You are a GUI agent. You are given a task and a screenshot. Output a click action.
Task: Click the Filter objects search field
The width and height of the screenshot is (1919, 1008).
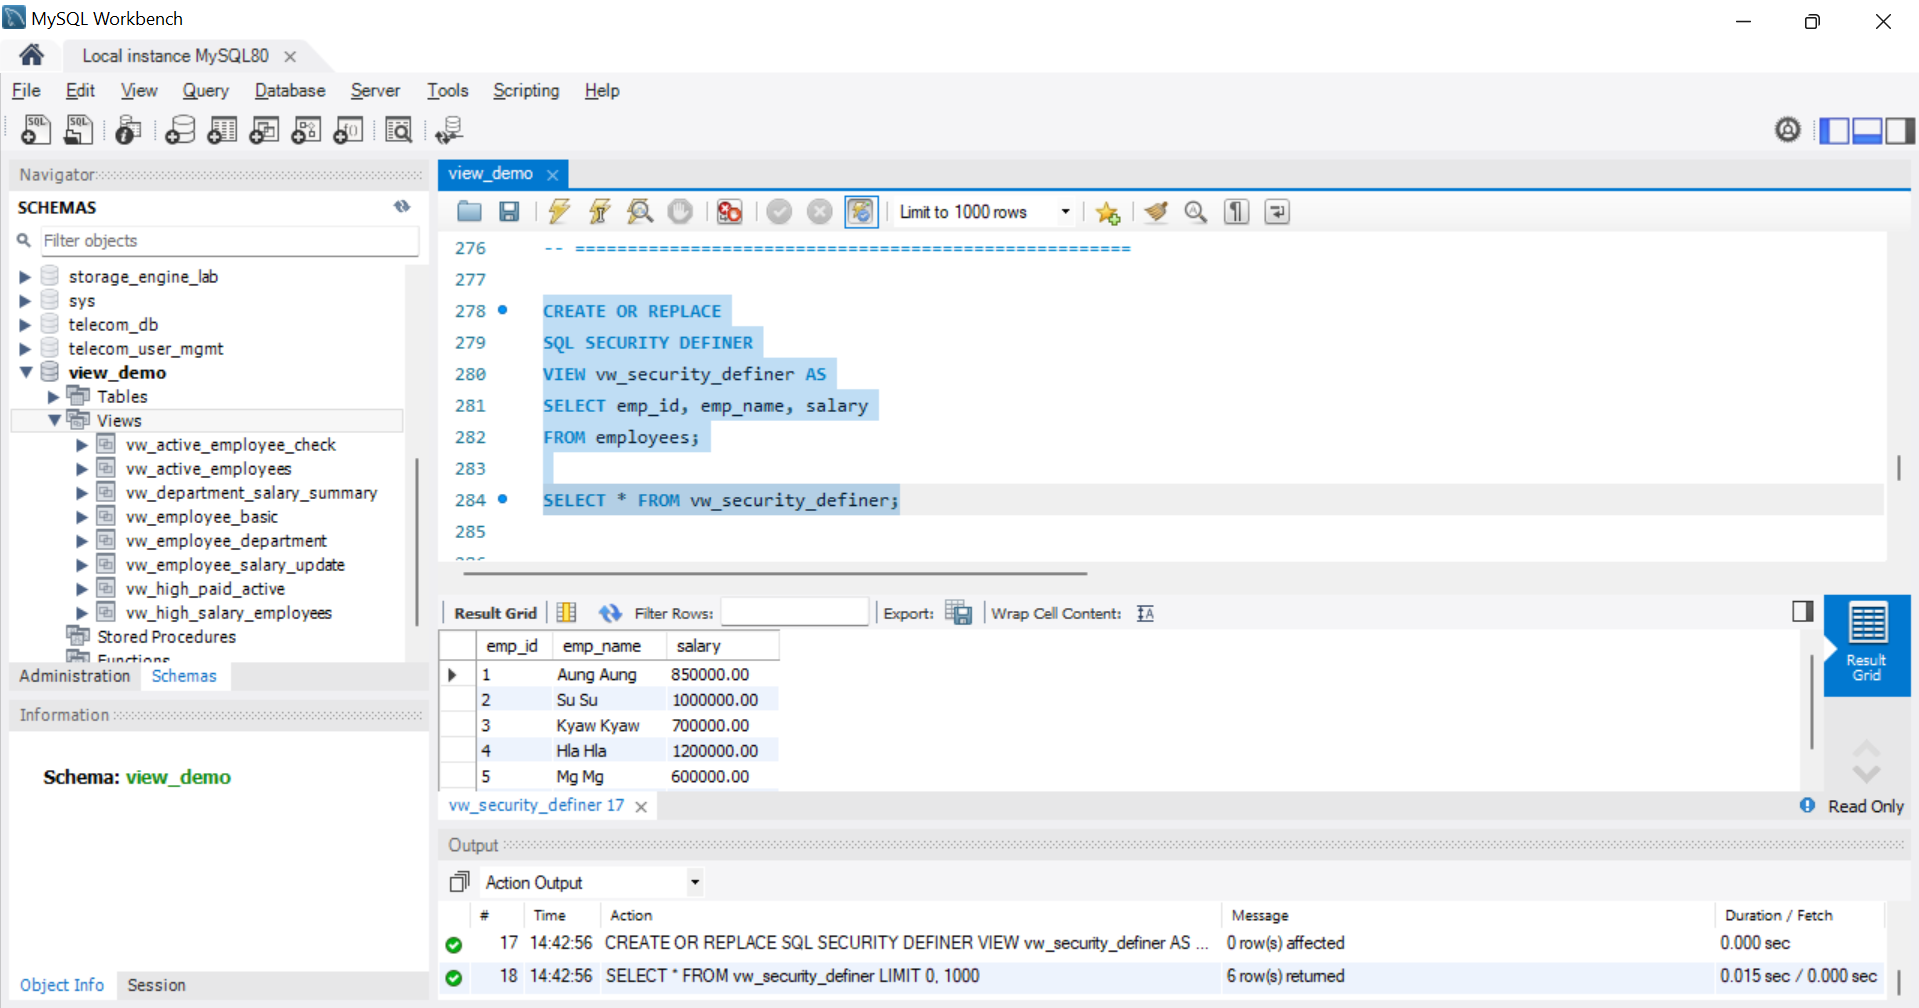pyautogui.click(x=228, y=241)
